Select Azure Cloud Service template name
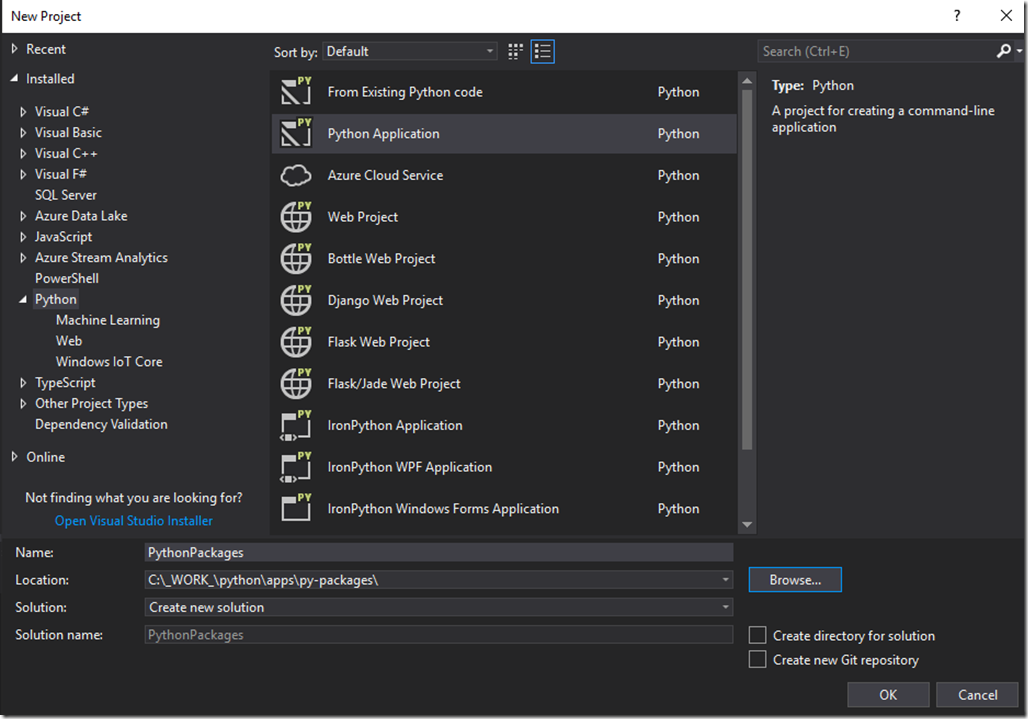1028x719 pixels. (385, 175)
